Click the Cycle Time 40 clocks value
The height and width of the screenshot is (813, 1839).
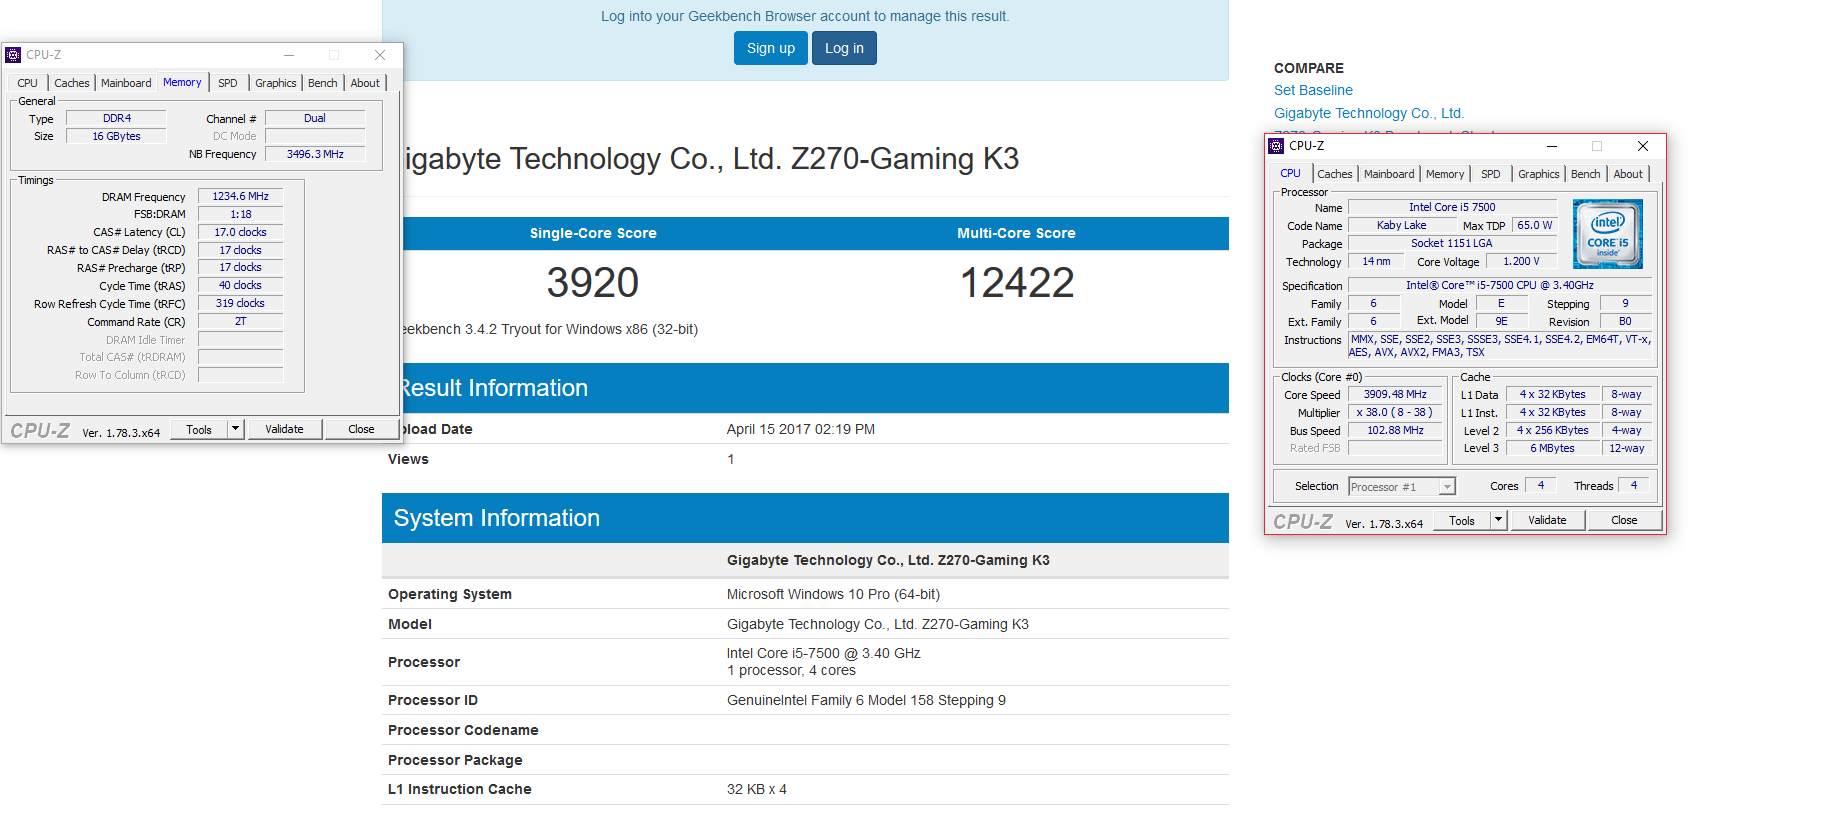pyautogui.click(x=241, y=285)
